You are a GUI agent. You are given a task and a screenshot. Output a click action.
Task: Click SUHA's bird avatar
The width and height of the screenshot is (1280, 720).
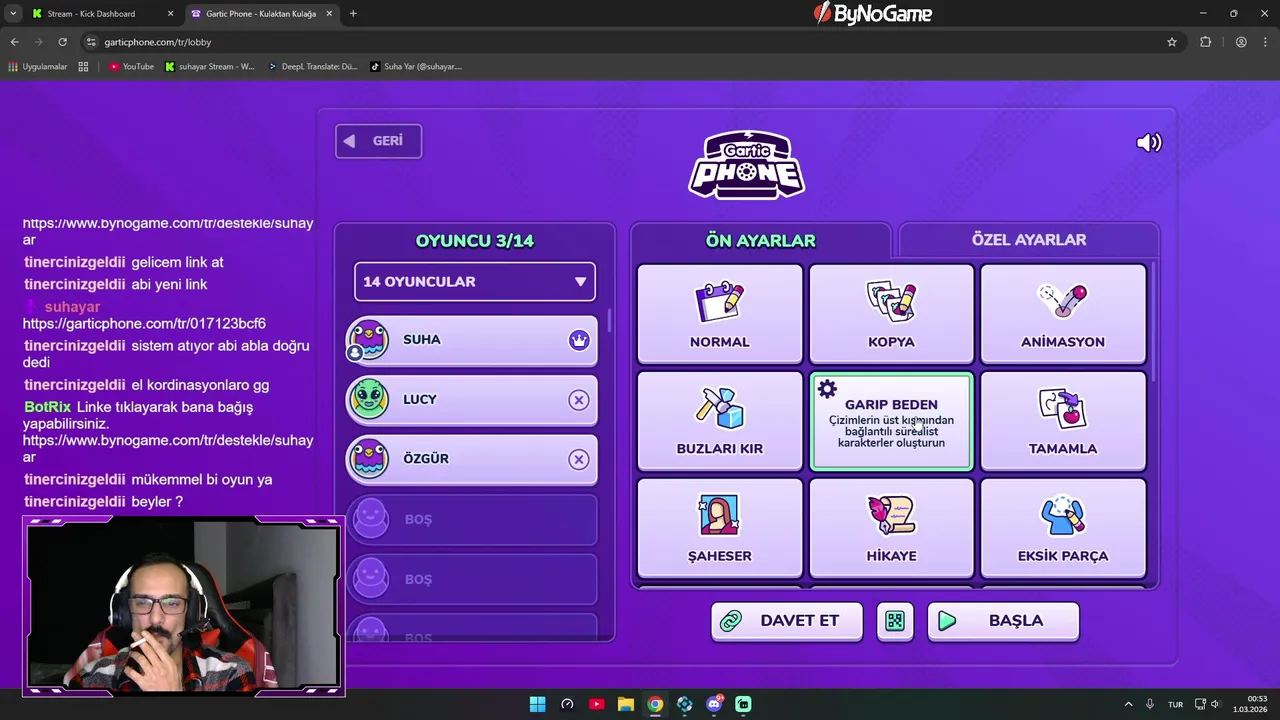368,340
